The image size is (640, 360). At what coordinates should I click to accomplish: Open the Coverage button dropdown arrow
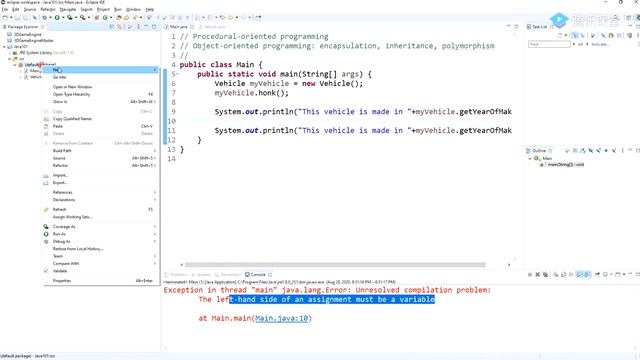coord(76,18)
